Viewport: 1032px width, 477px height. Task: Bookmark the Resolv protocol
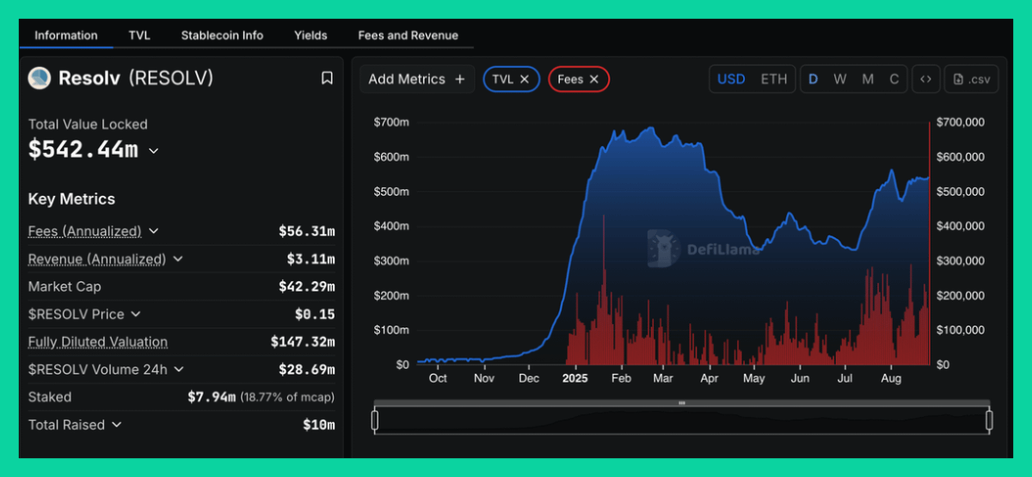(326, 78)
